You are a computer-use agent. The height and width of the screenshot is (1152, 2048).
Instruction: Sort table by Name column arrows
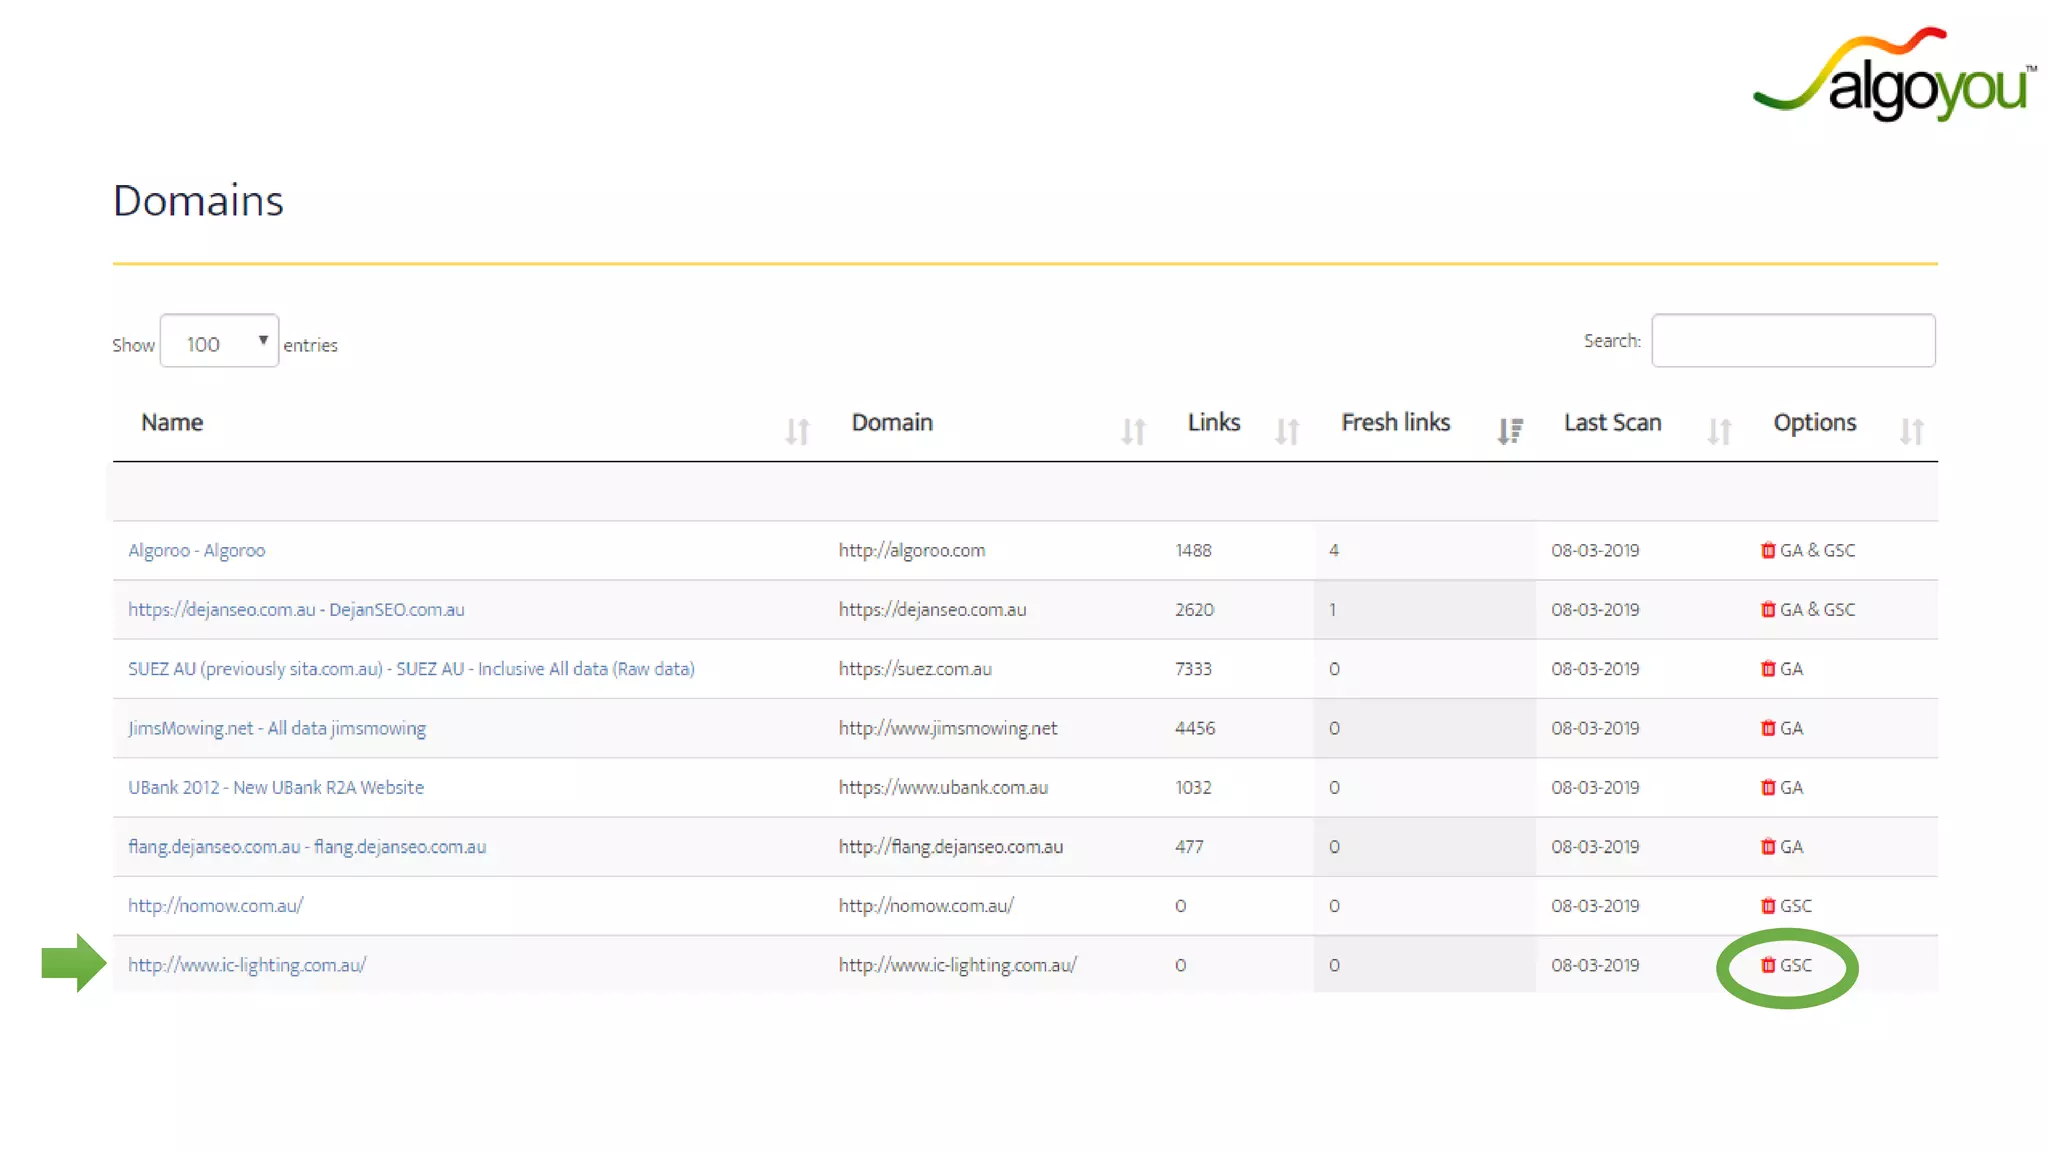pyautogui.click(x=797, y=431)
